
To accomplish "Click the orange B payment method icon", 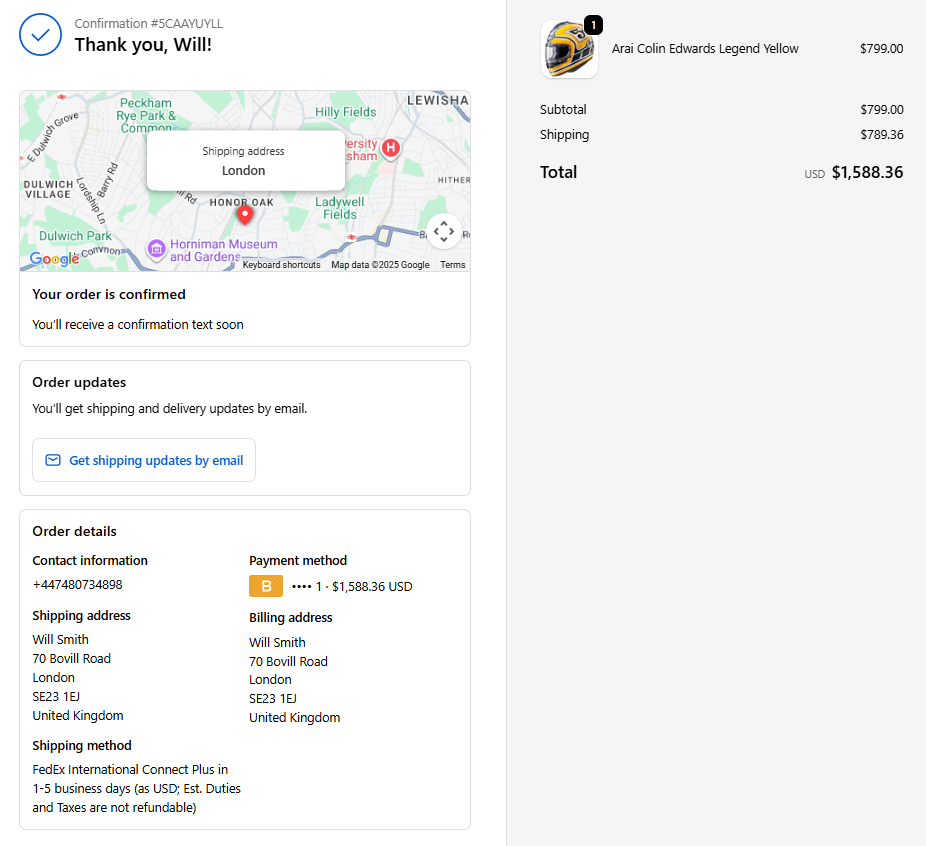I will [266, 587].
